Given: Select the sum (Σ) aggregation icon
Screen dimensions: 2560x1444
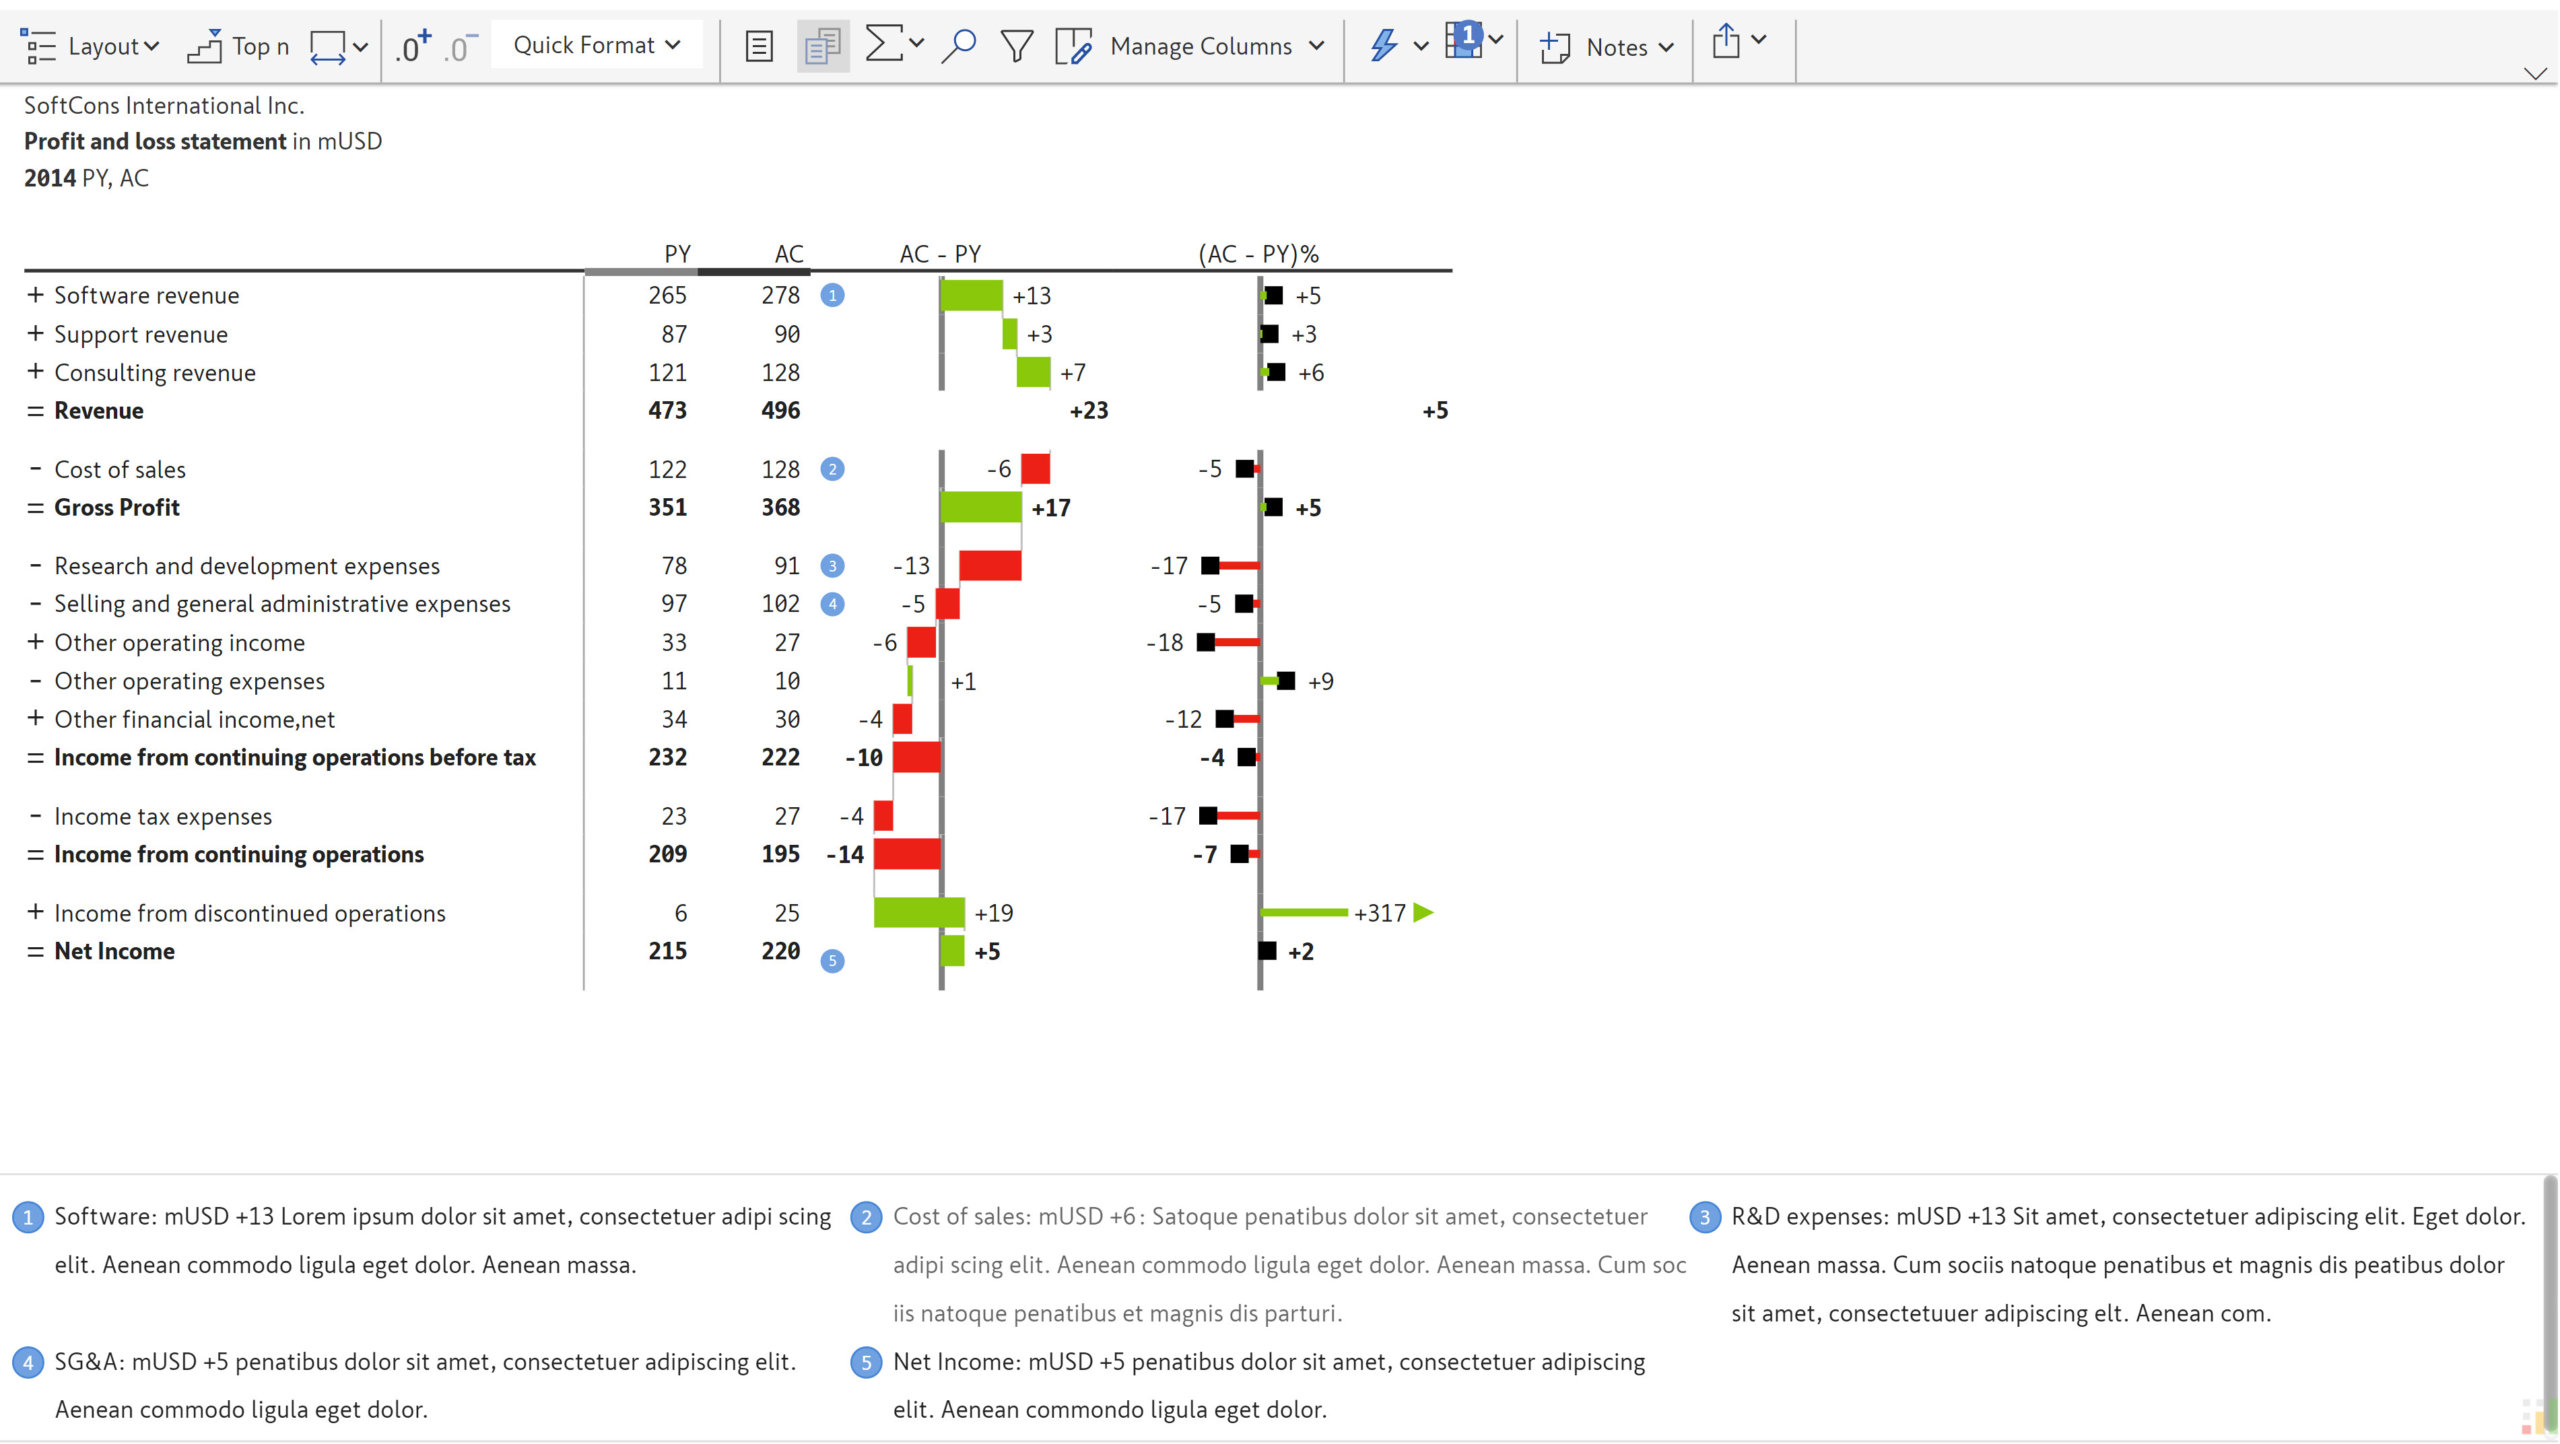Looking at the screenshot, I should (x=884, y=44).
